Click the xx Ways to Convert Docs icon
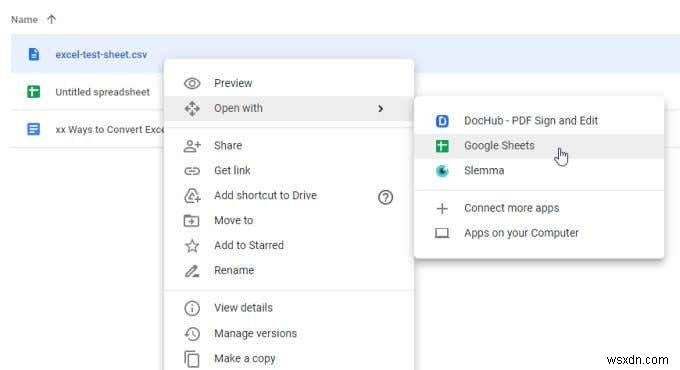This screenshot has height=370, width=680. pyautogui.click(x=33, y=129)
